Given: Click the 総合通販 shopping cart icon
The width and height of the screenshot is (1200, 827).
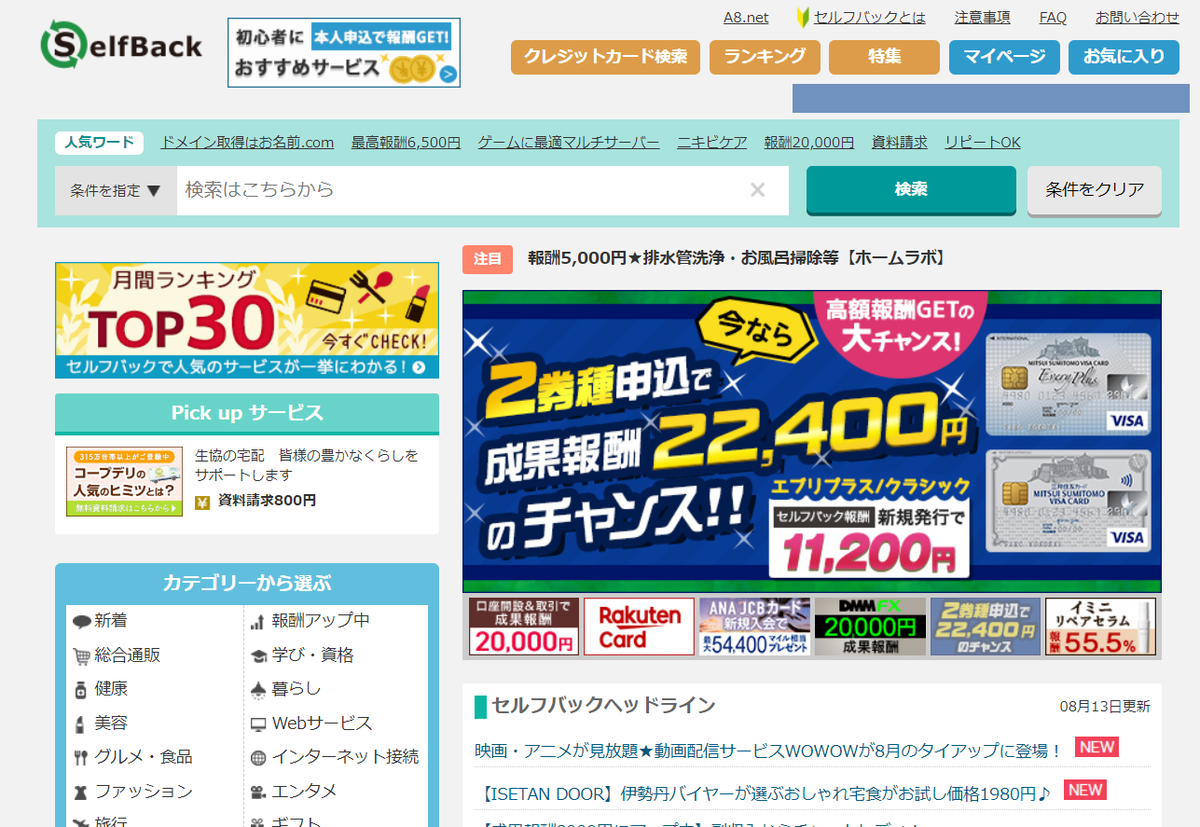Looking at the screenshot, I should [81, 656].
